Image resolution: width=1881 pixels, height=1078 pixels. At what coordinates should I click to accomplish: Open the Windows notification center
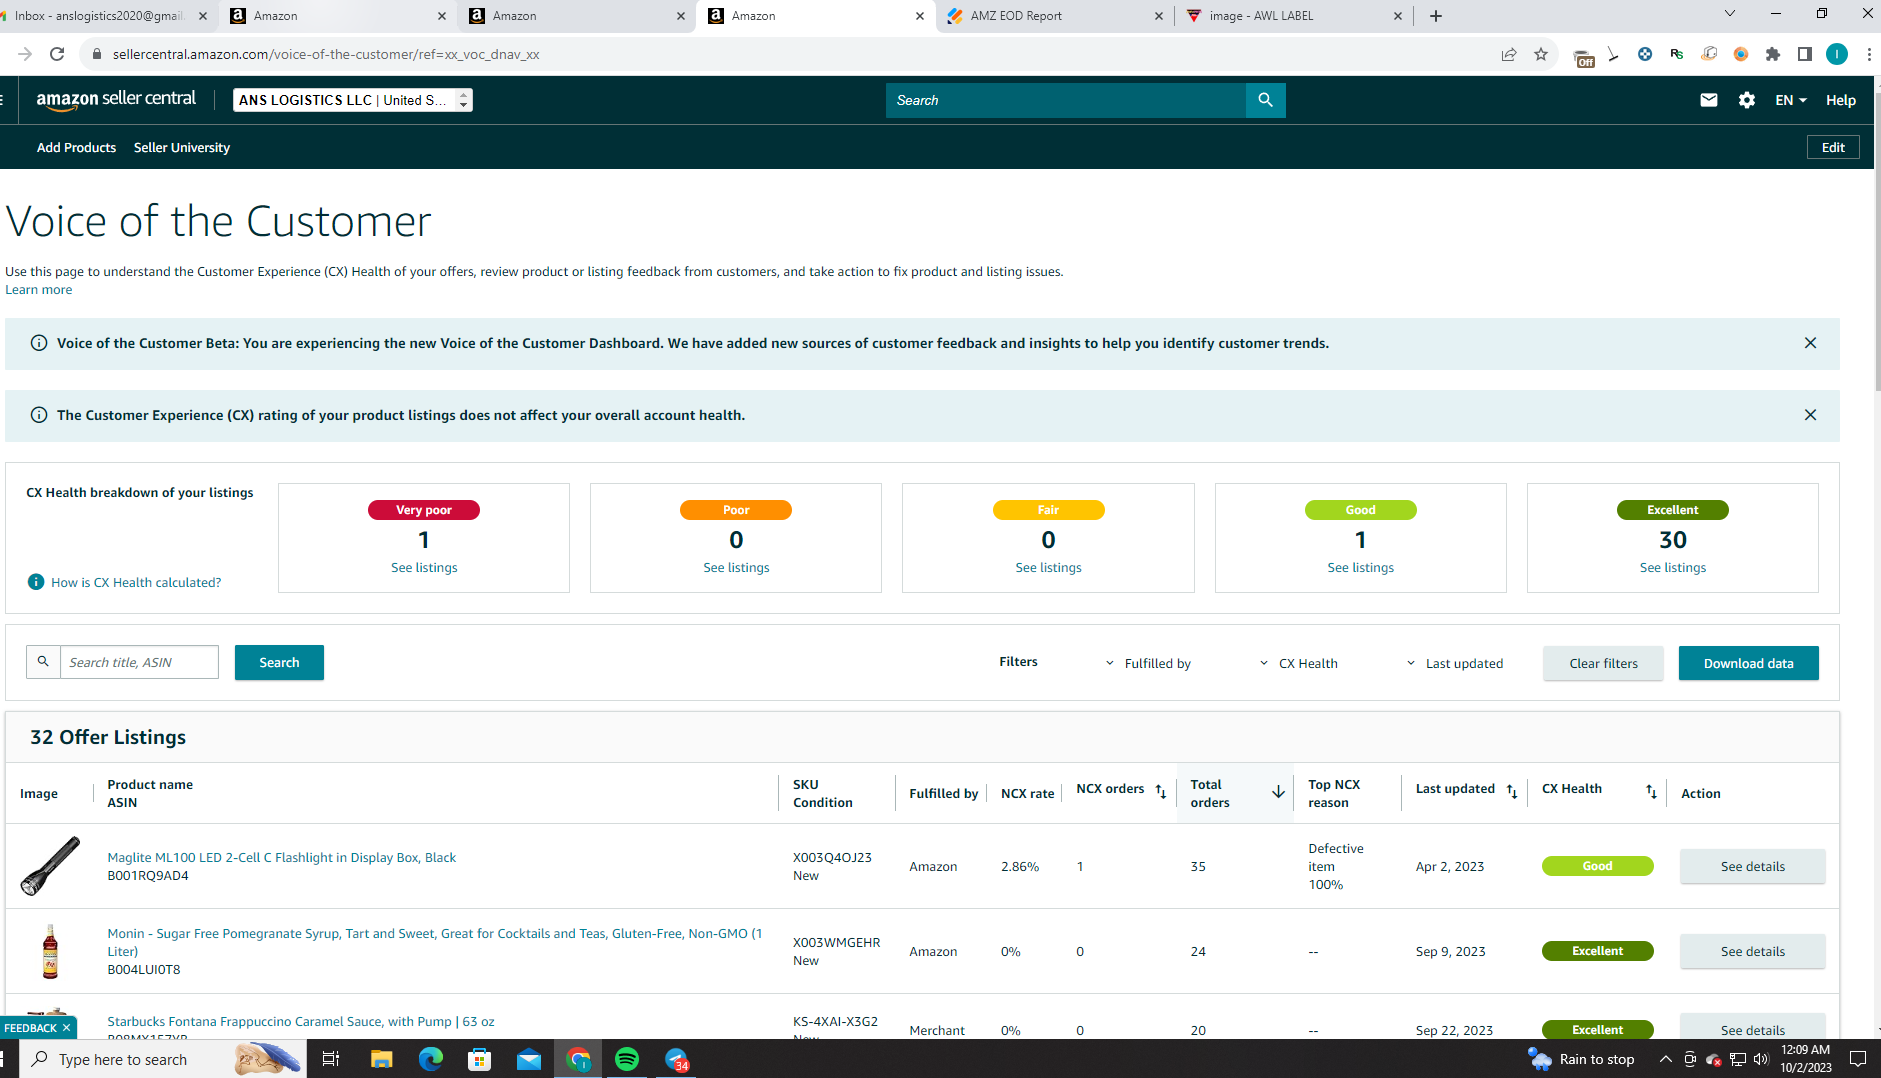1858,1059
